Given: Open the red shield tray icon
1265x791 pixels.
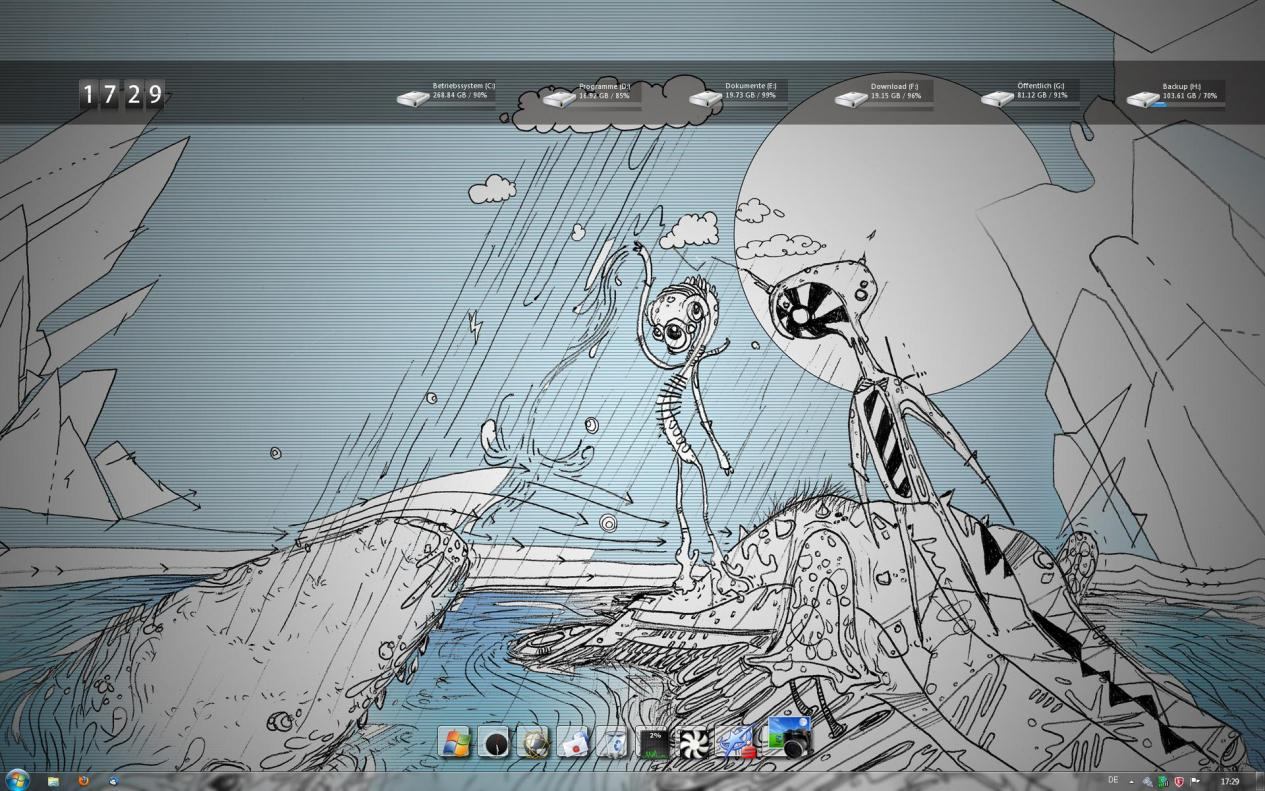Looking at the screenshot, I should pos(1179,782).
